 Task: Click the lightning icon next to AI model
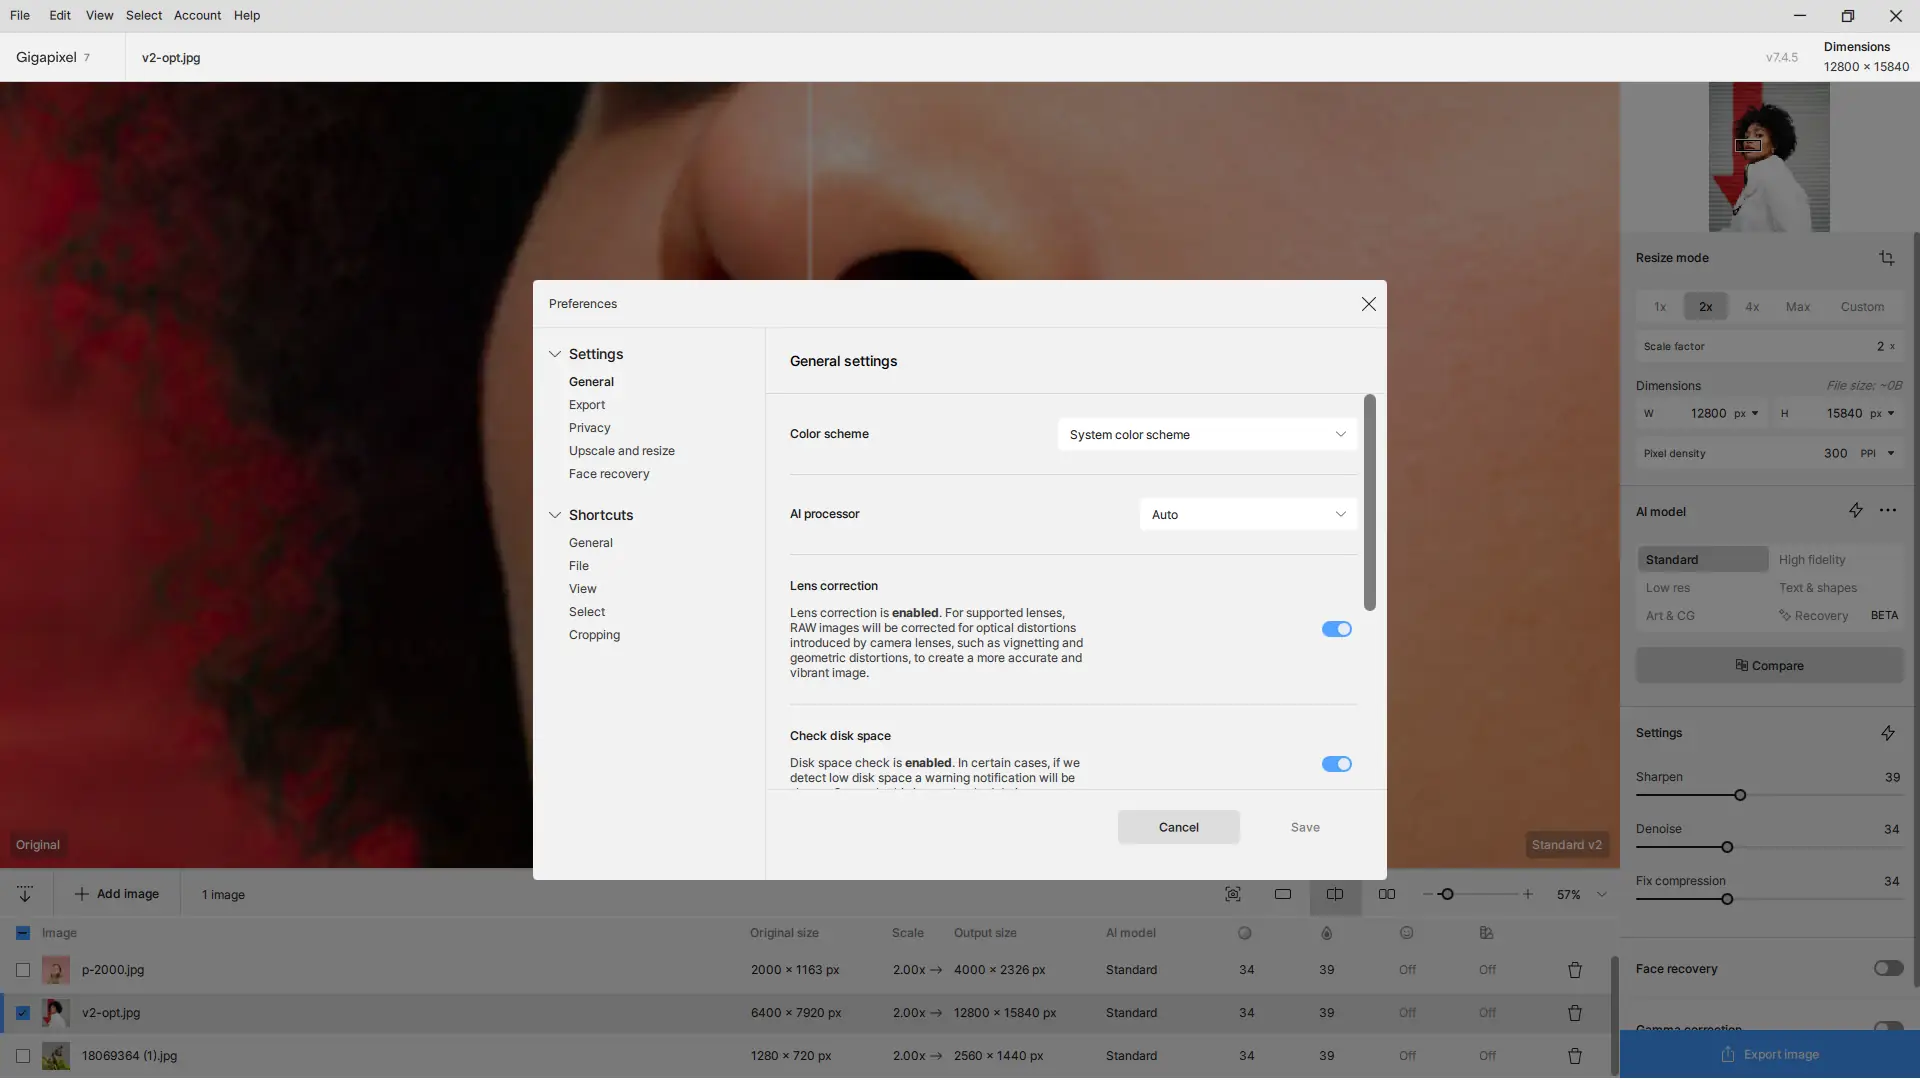pos(1857,511)
